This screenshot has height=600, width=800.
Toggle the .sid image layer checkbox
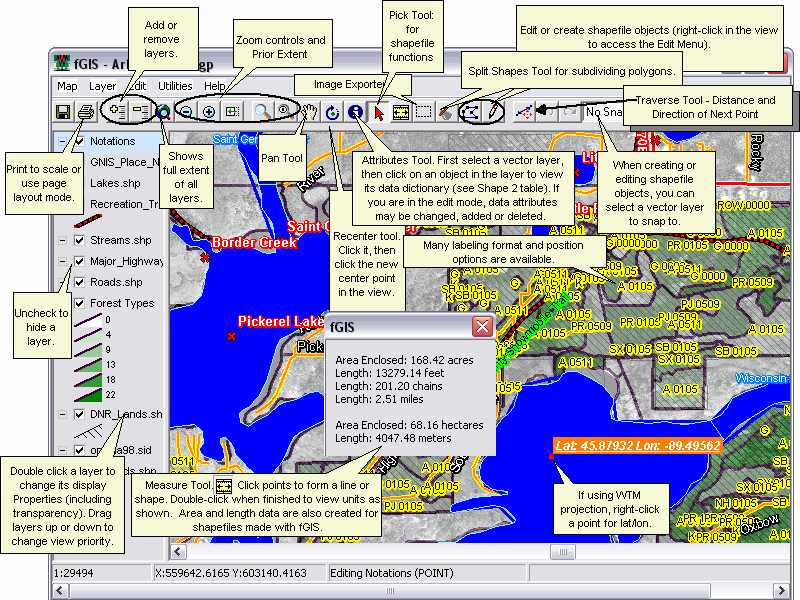click(79, 450)
